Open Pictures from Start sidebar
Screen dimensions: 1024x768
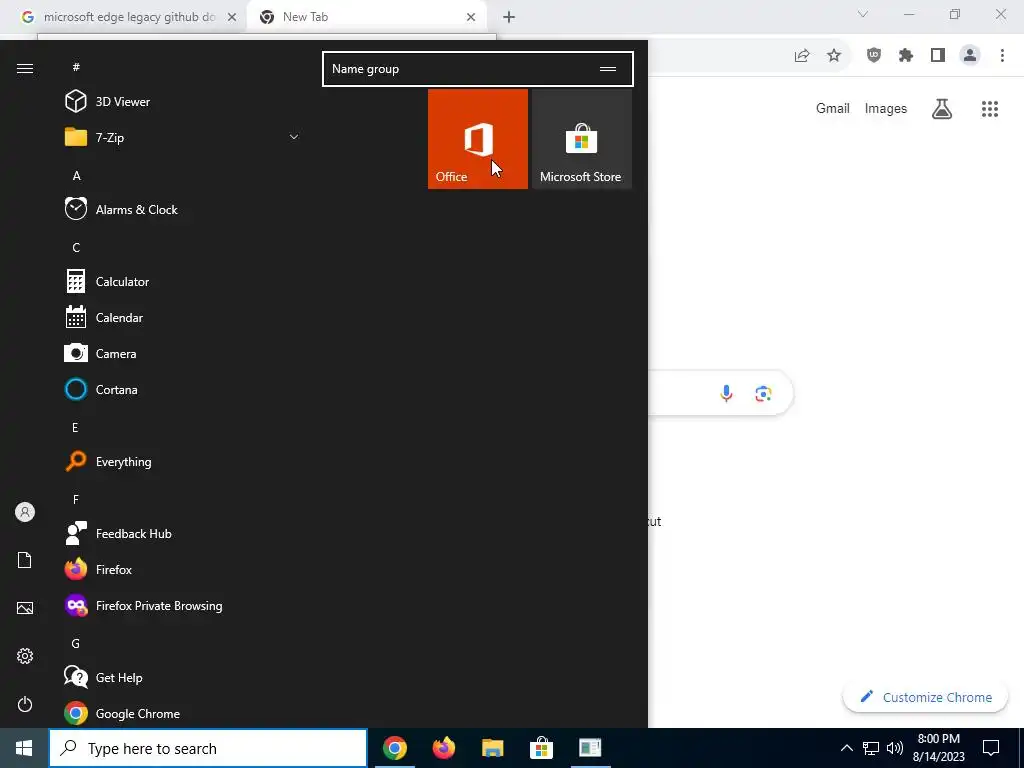coord(25,608)
